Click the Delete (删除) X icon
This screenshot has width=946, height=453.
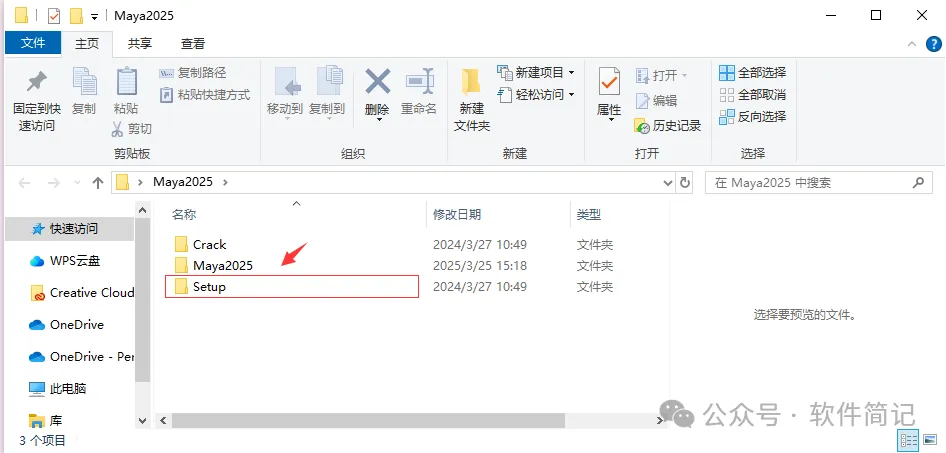378,81
